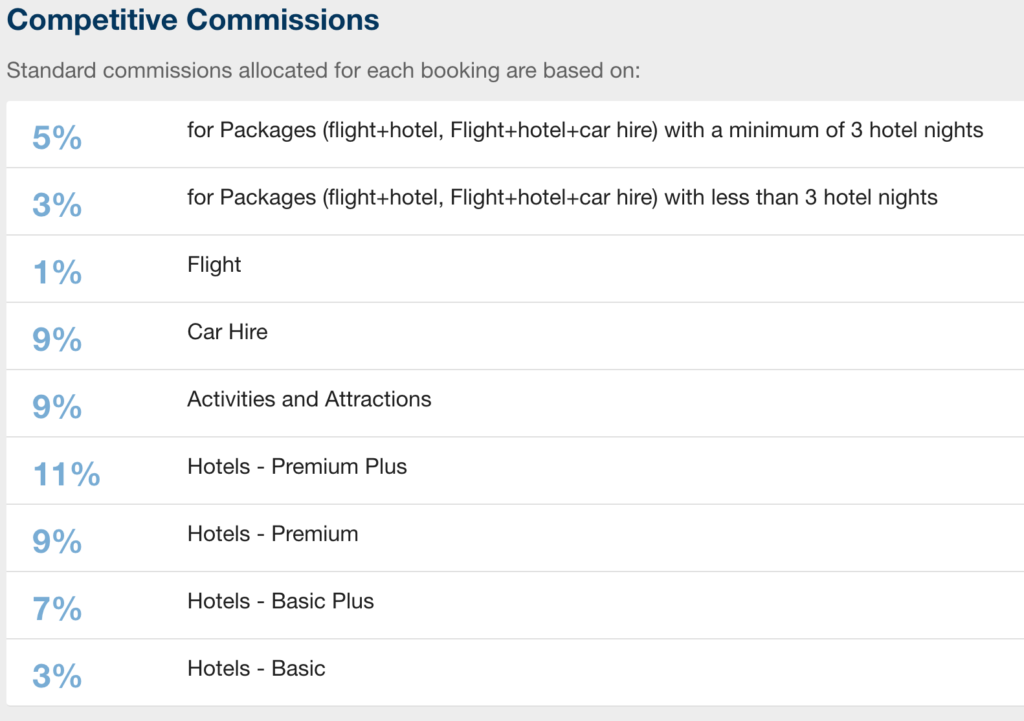Click the 9% figure beside Activities and Attractions
The height and width of the screenshot is (721, 1024).
[57, 407]
